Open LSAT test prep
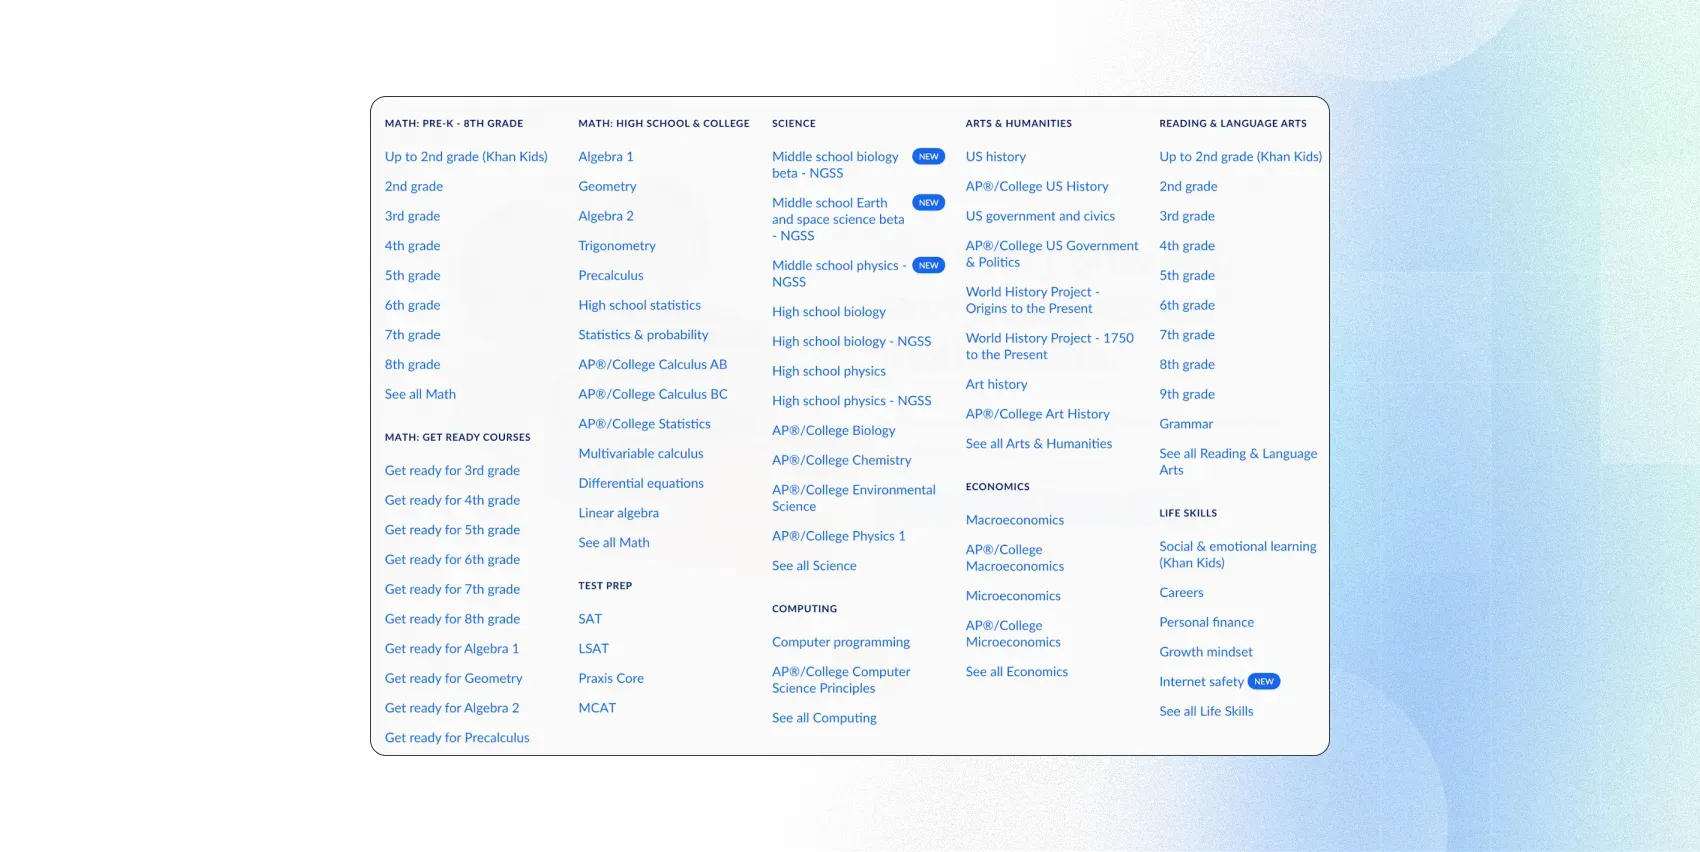The height and width of the screenshot is (852, 1700). tap(593, 649)
